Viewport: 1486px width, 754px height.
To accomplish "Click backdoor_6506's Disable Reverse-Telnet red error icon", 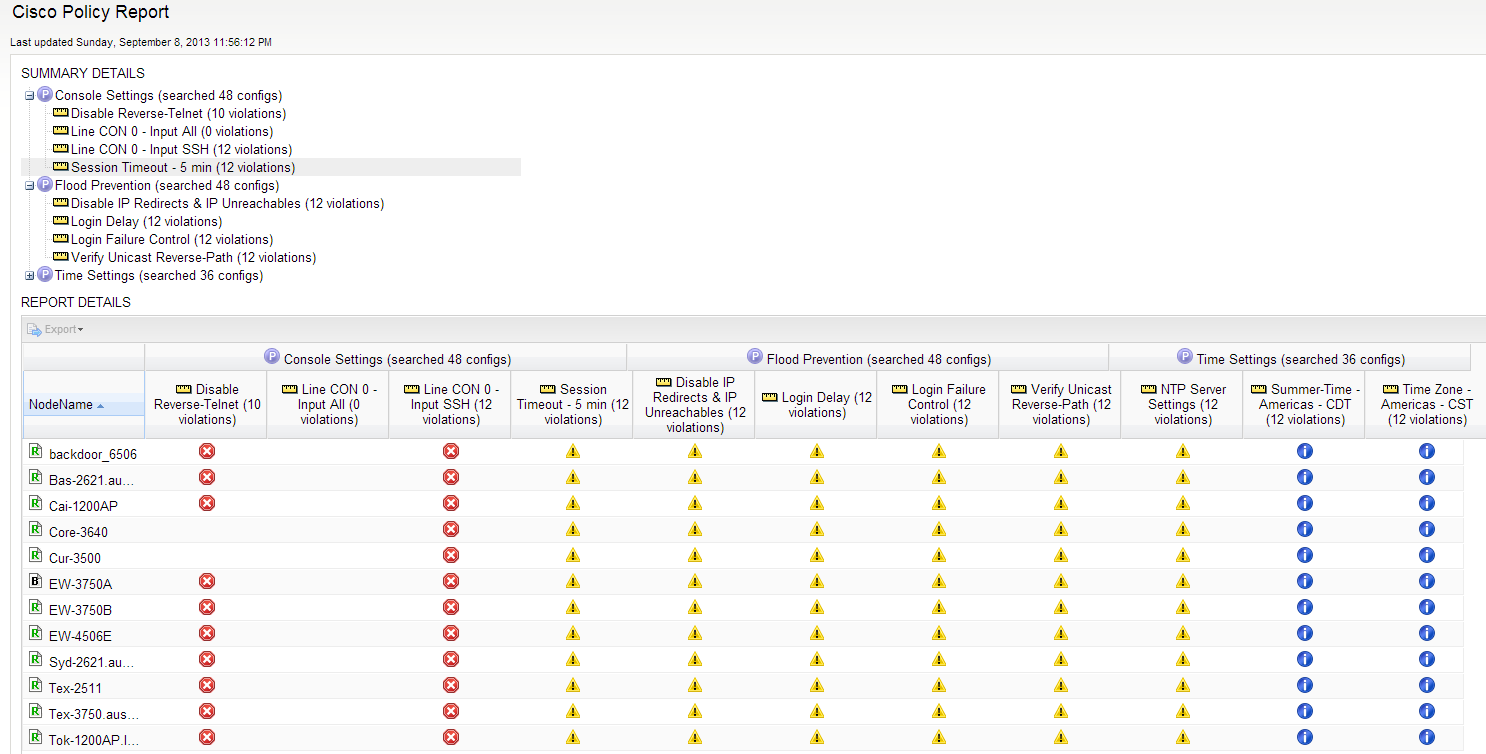I will (x=207, y=451).
